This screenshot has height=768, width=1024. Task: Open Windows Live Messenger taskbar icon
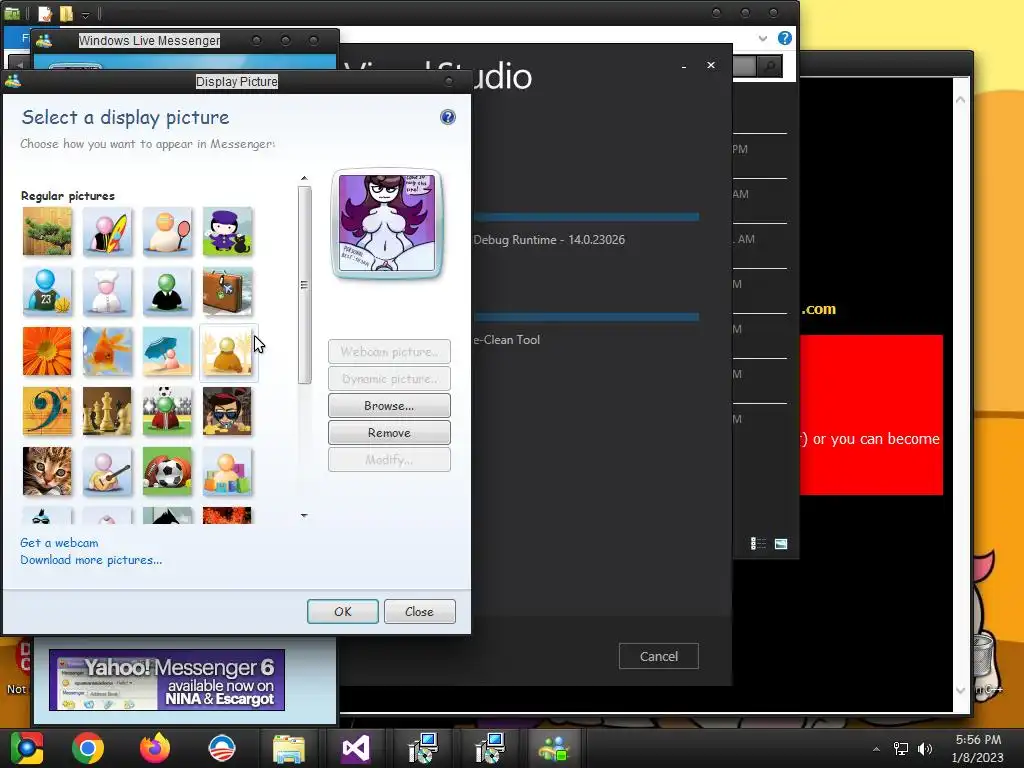(554, 748)
